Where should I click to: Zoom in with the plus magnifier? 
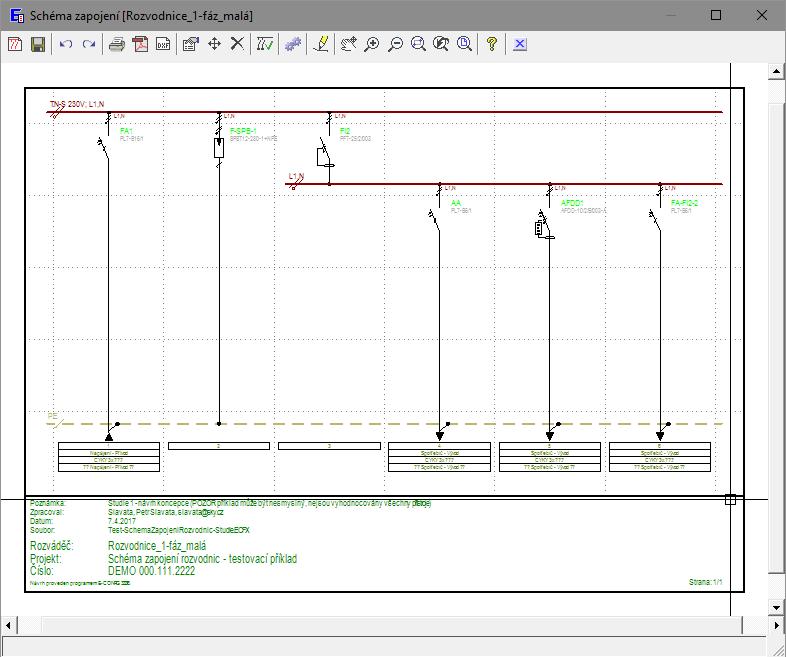coord(371,44)
